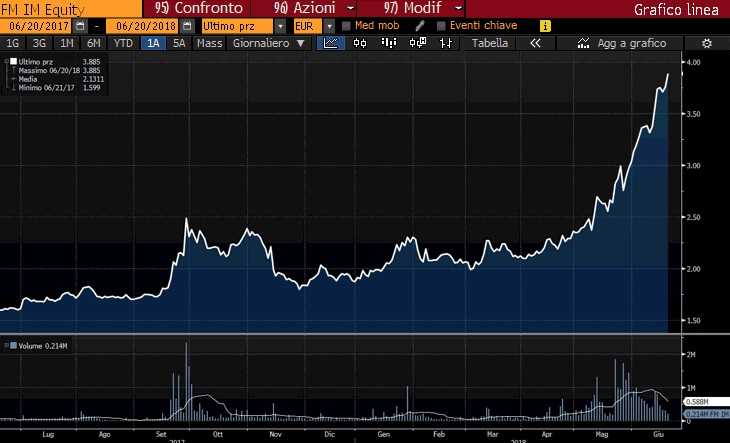The image size is (730, 443).
Task: Select the YTD range tab
Action: (123, 43)
